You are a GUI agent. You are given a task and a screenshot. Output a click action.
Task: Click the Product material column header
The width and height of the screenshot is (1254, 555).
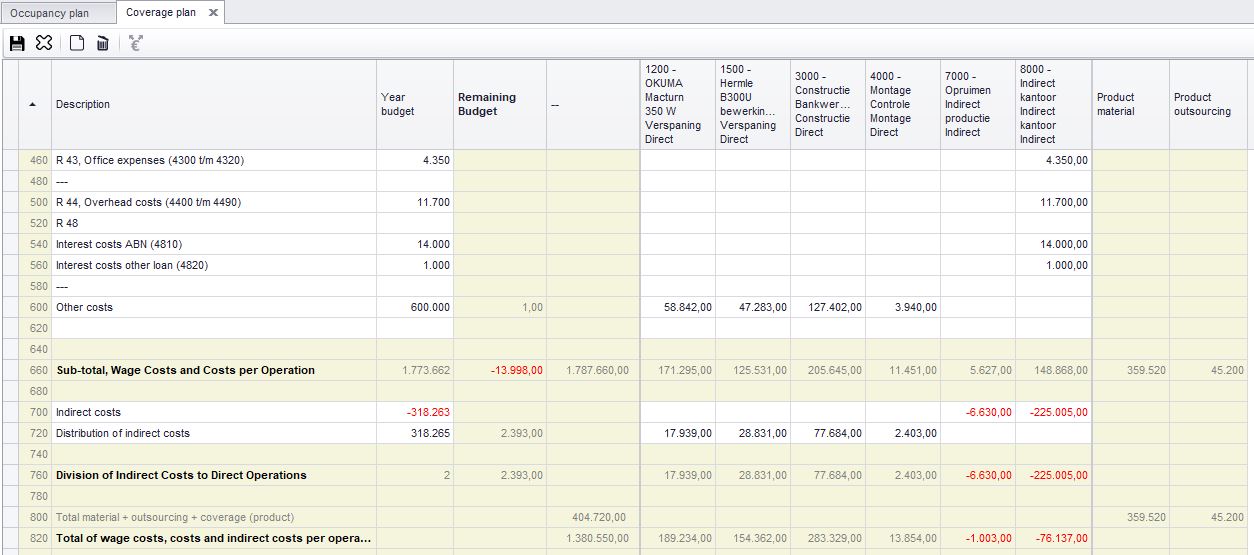point(1131,104)
